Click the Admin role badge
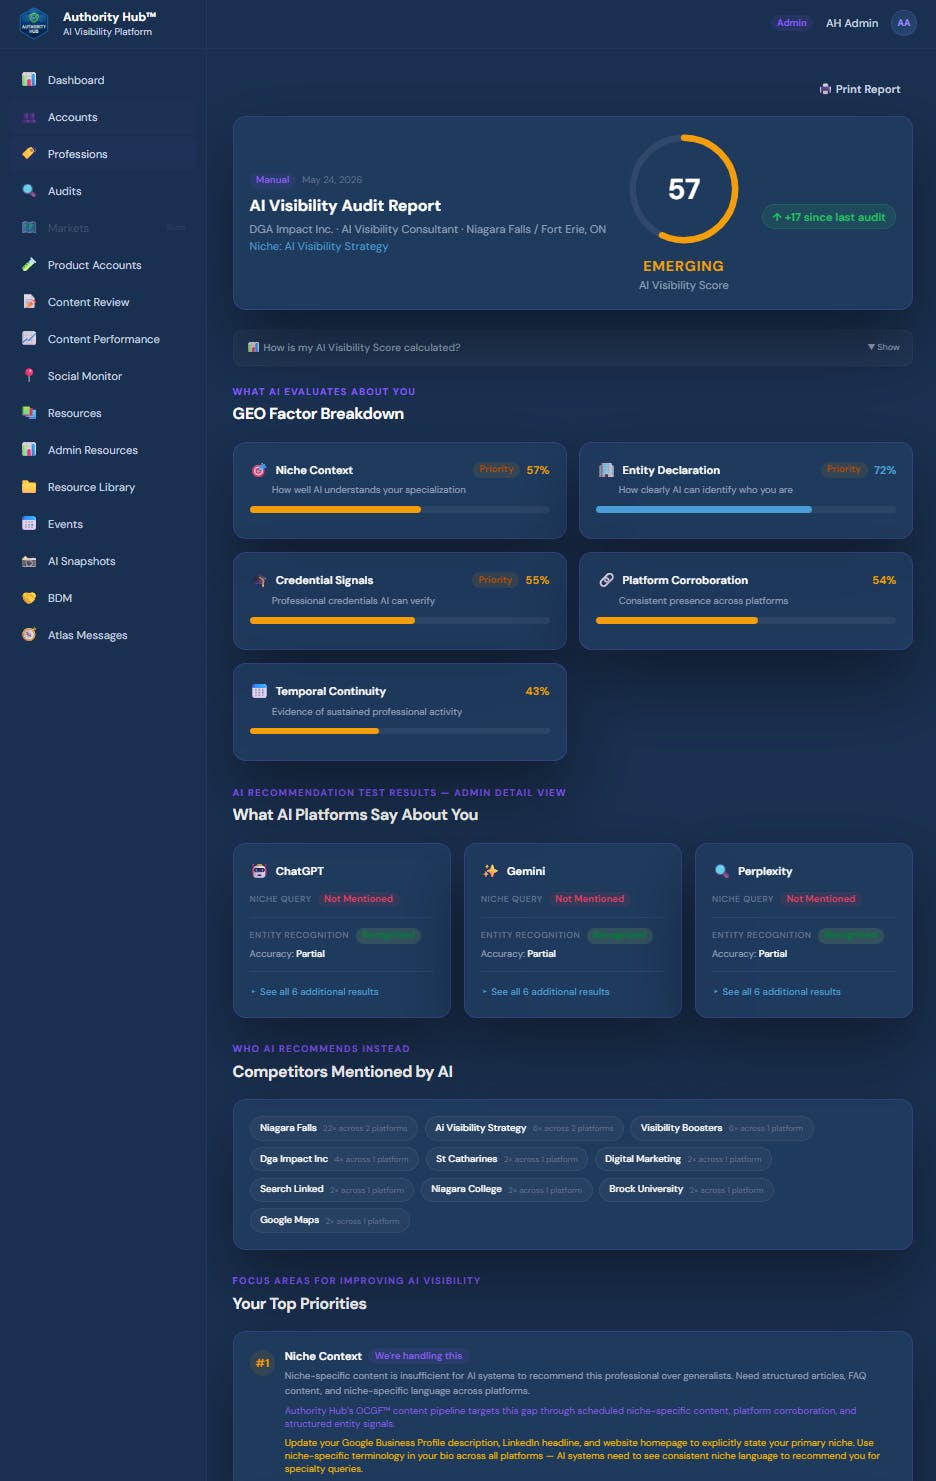Image resolution: width=936 pixels, height=1481 pixels. point(791,23)
